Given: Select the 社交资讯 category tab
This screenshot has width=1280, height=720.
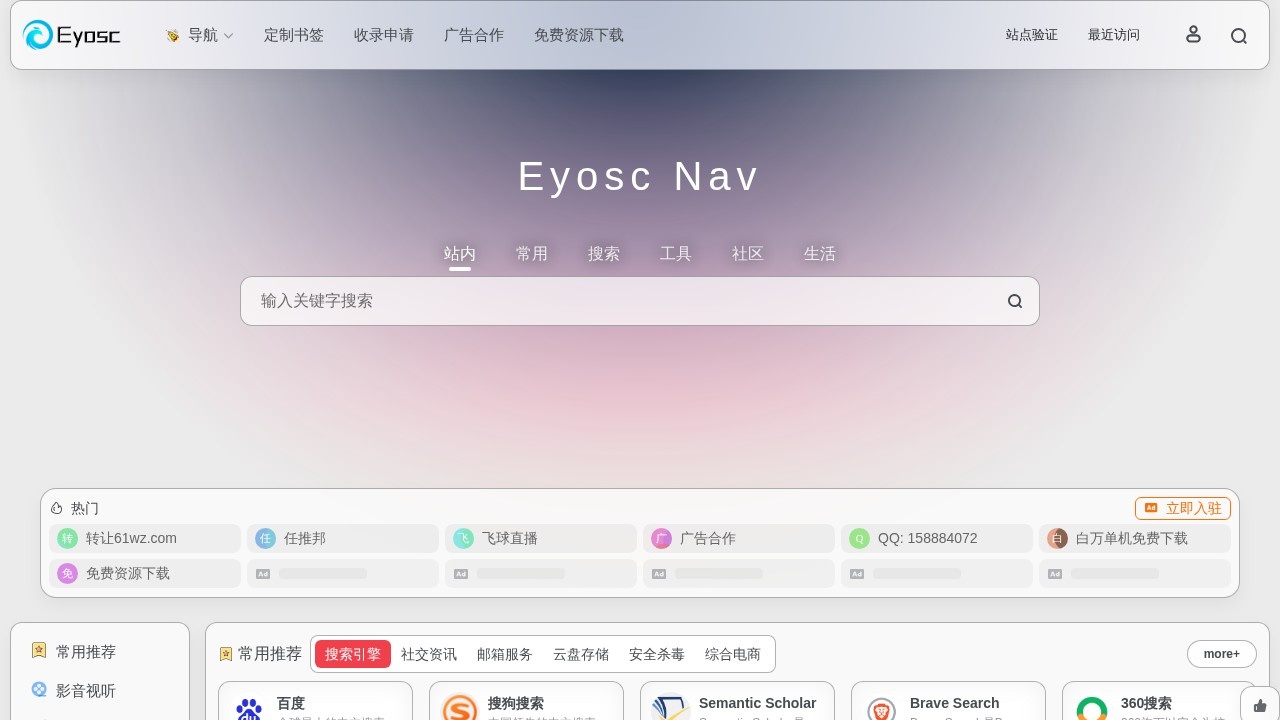Looking at the screenshot, I should pyautogui.click(x=429, y=654).
